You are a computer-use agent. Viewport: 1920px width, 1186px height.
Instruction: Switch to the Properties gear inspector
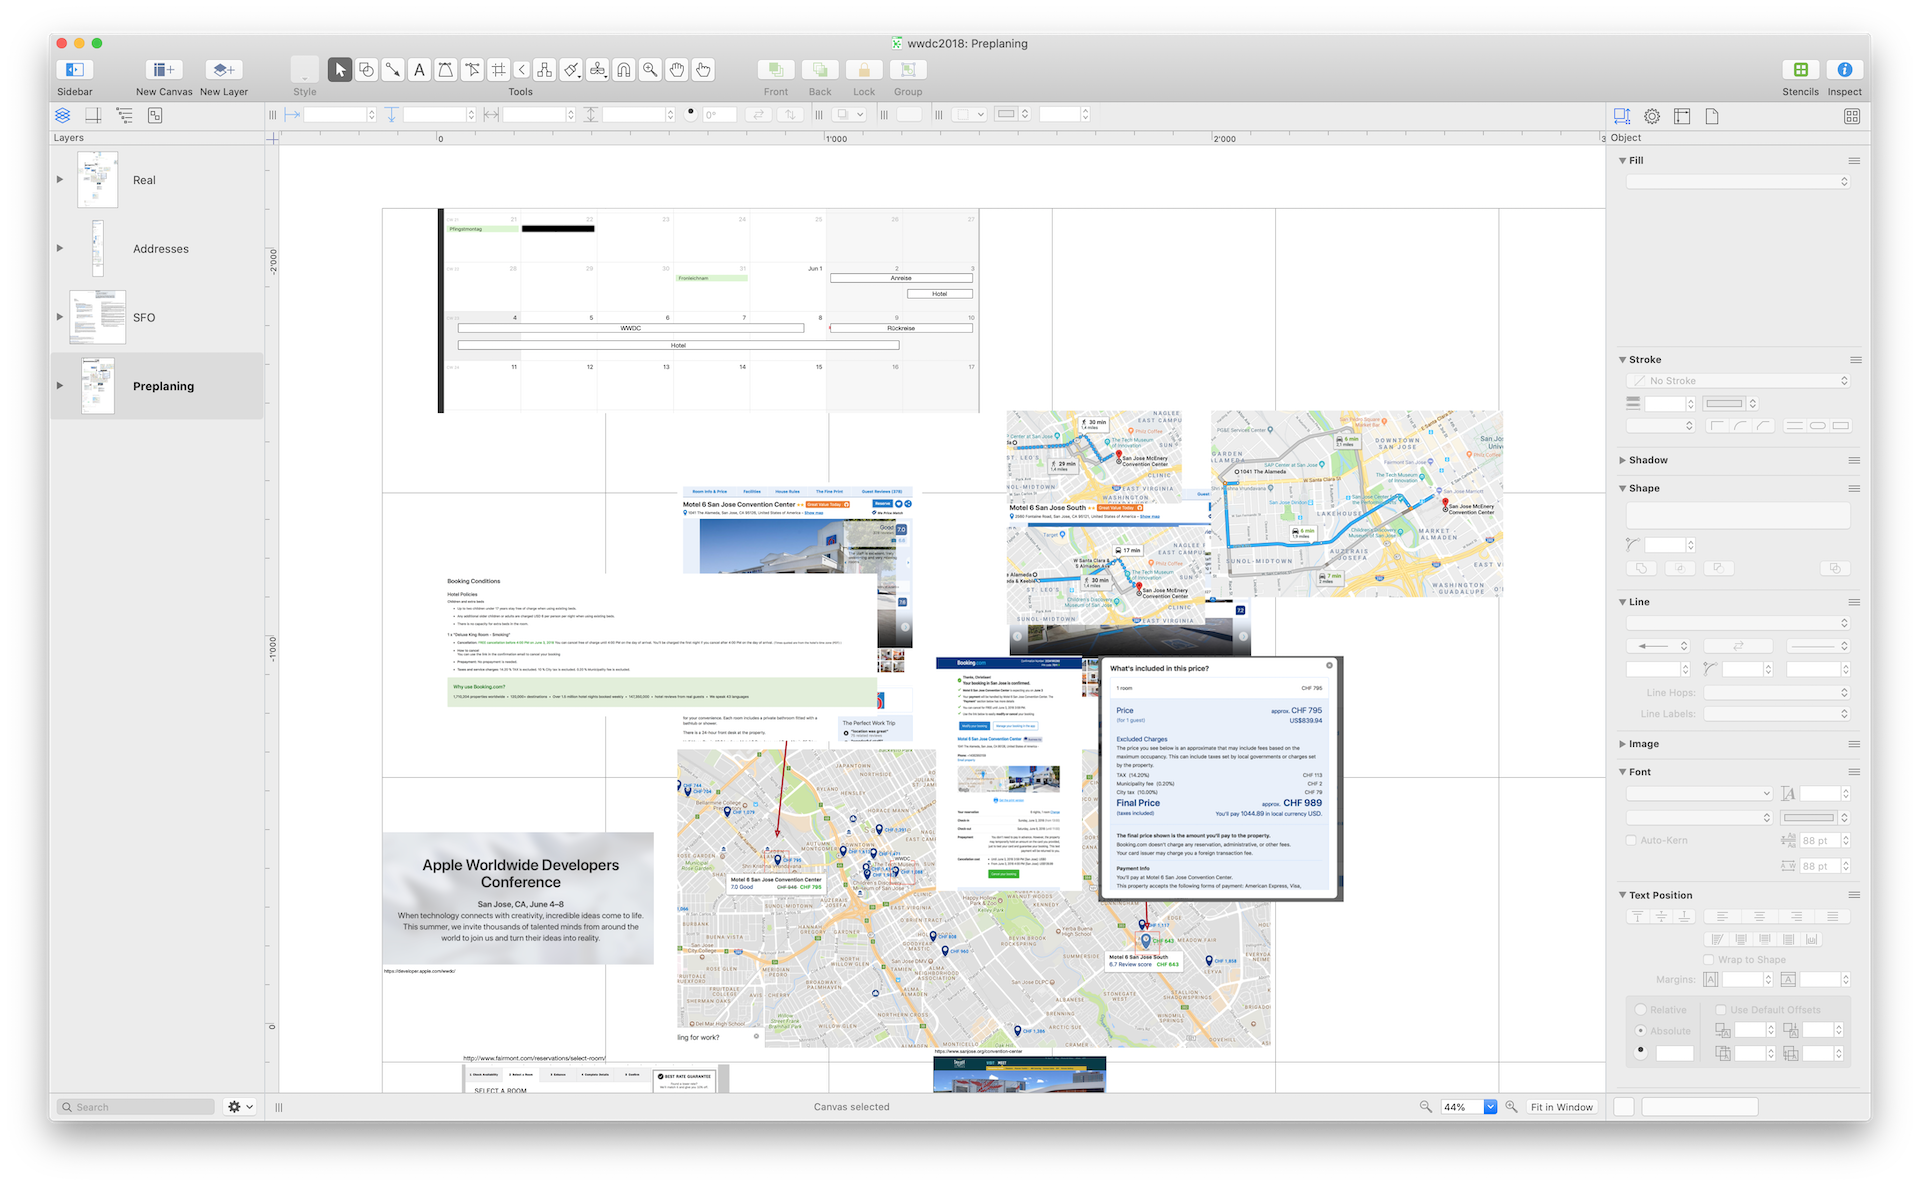coord(1652,116)
